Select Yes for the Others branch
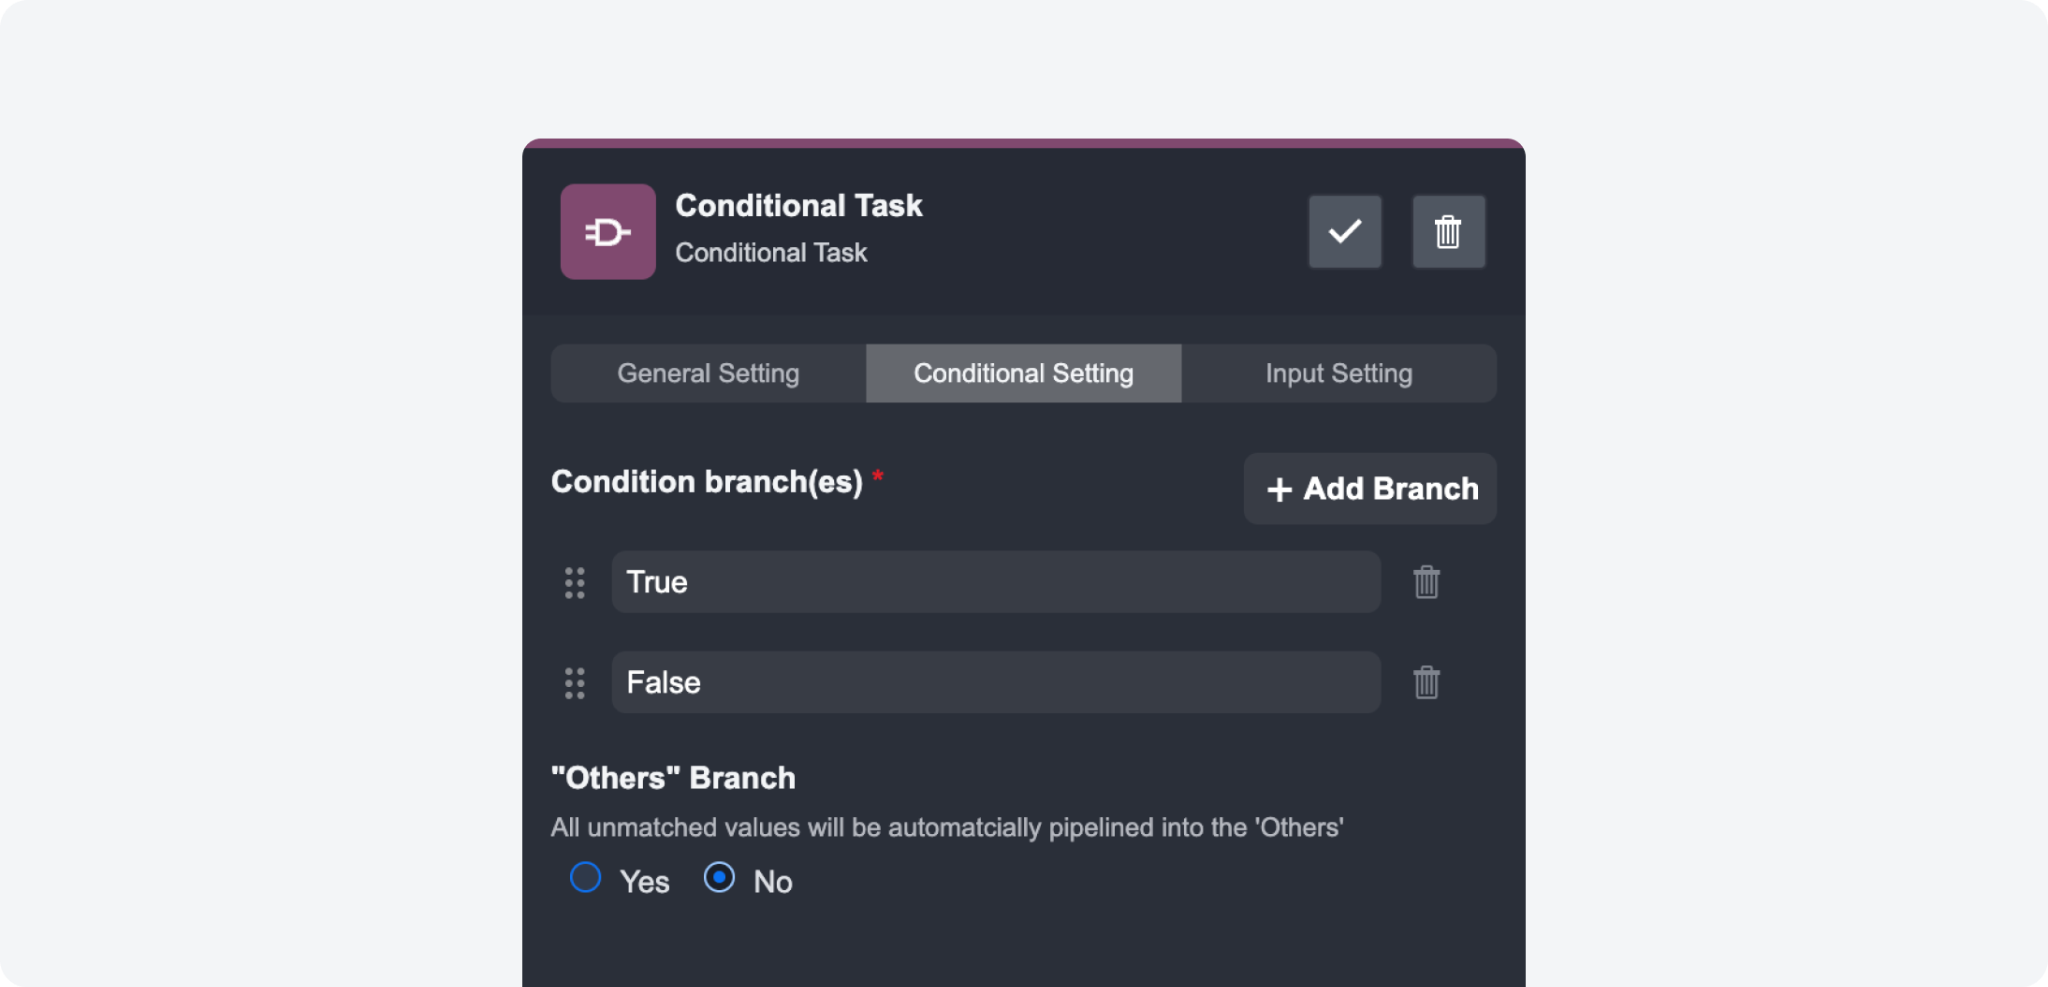The image size is (2048, 987). (x=586, y=878)
